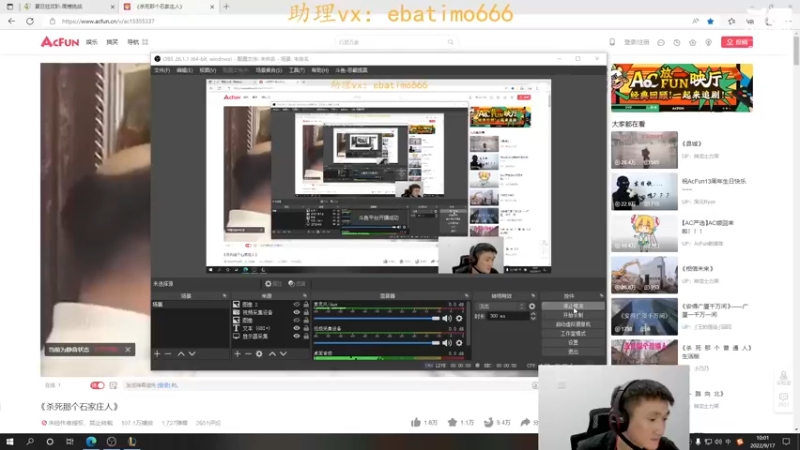
Task: Click the share arrow under the video
Action: coord(525,422)
